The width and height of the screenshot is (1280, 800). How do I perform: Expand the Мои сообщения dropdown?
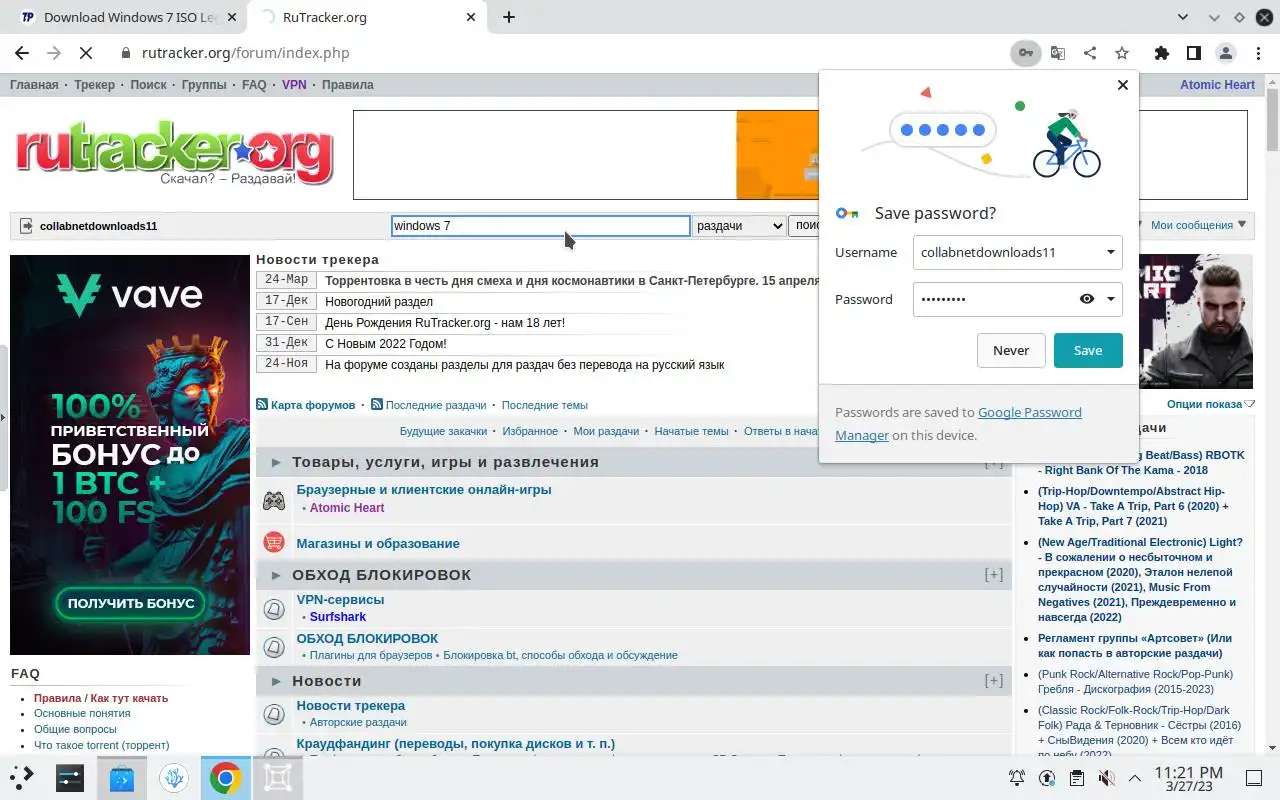[x=1198, y=225]
